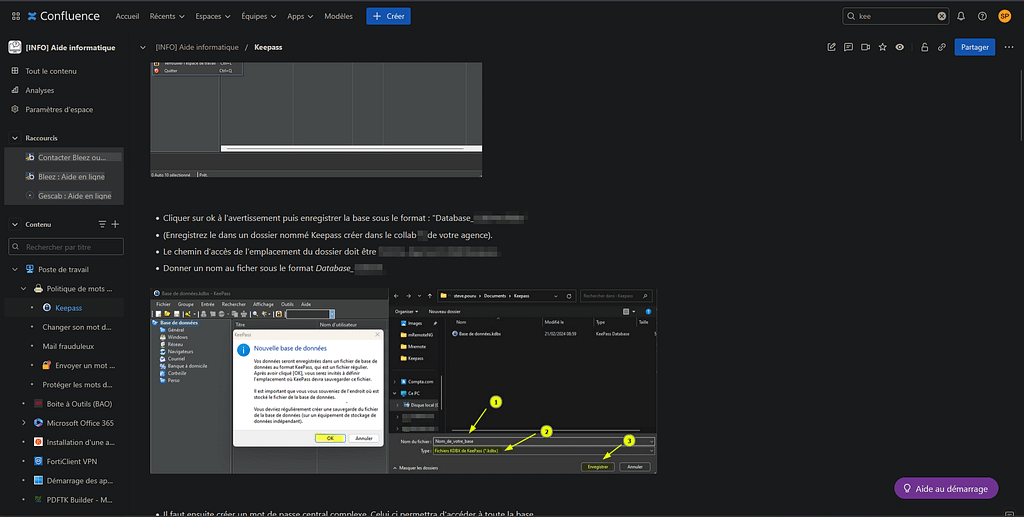The image size is (1024, 517).
Task: Click the blue Partager button
Action: (974, 47)
